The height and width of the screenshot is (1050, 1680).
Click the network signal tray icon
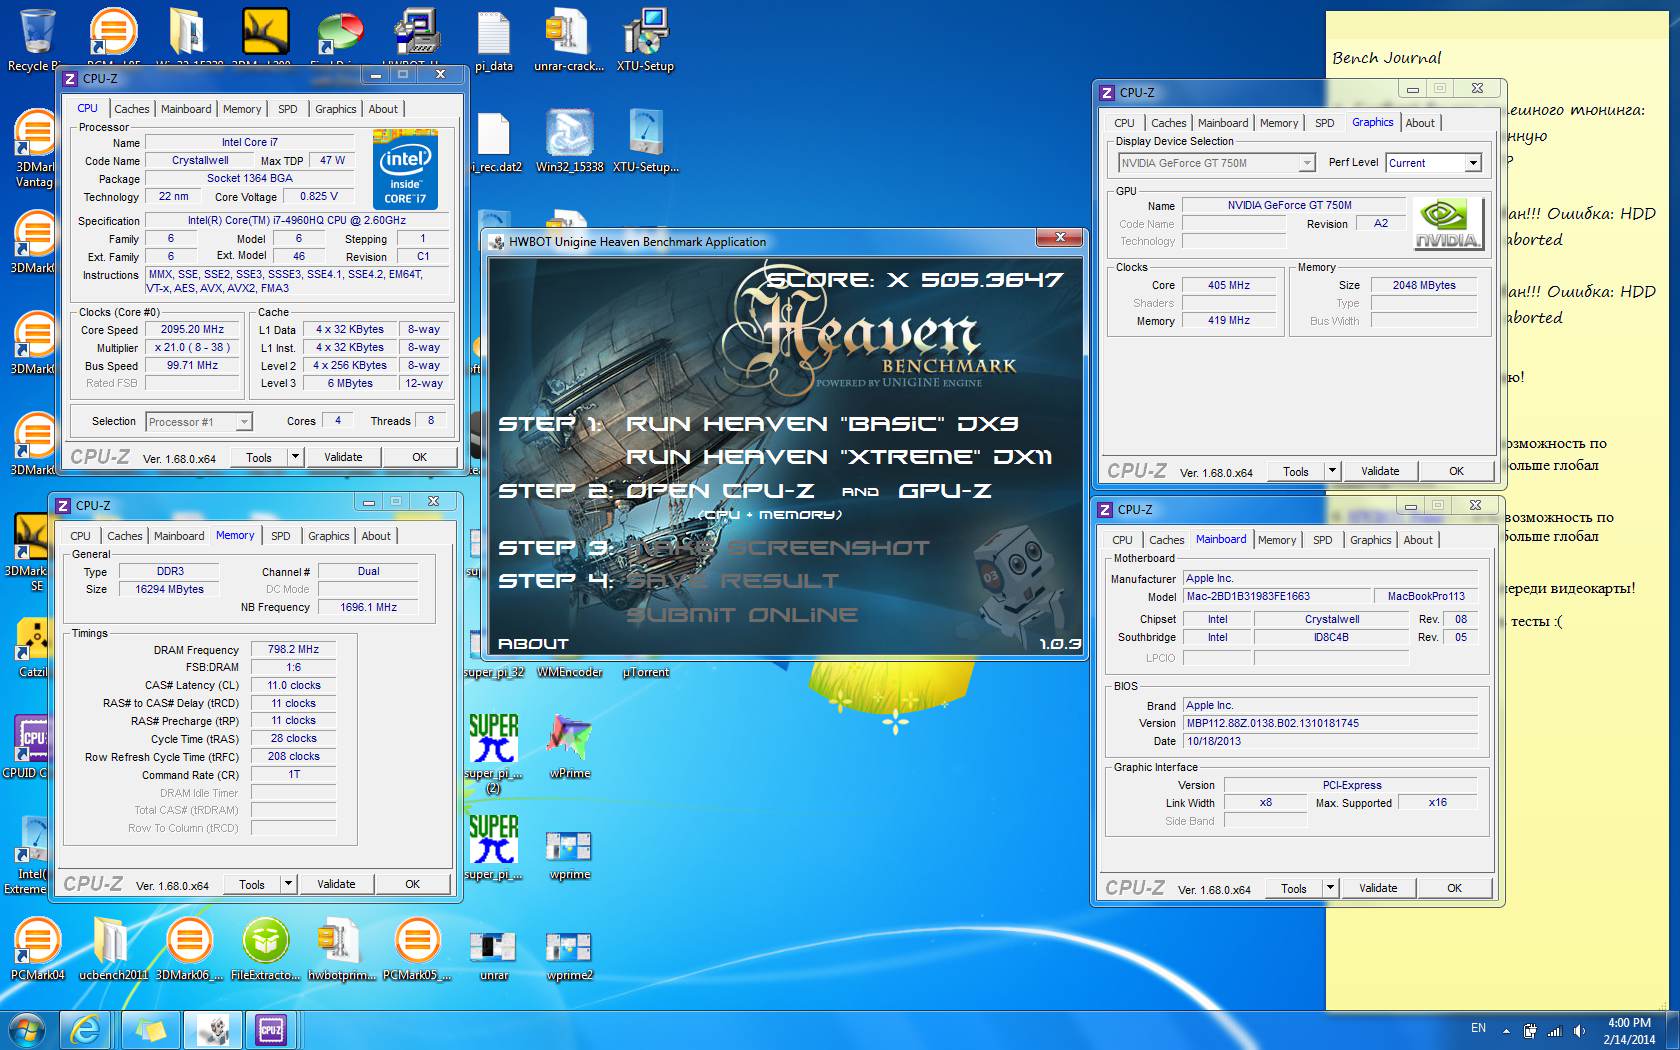point(1554,1030)
